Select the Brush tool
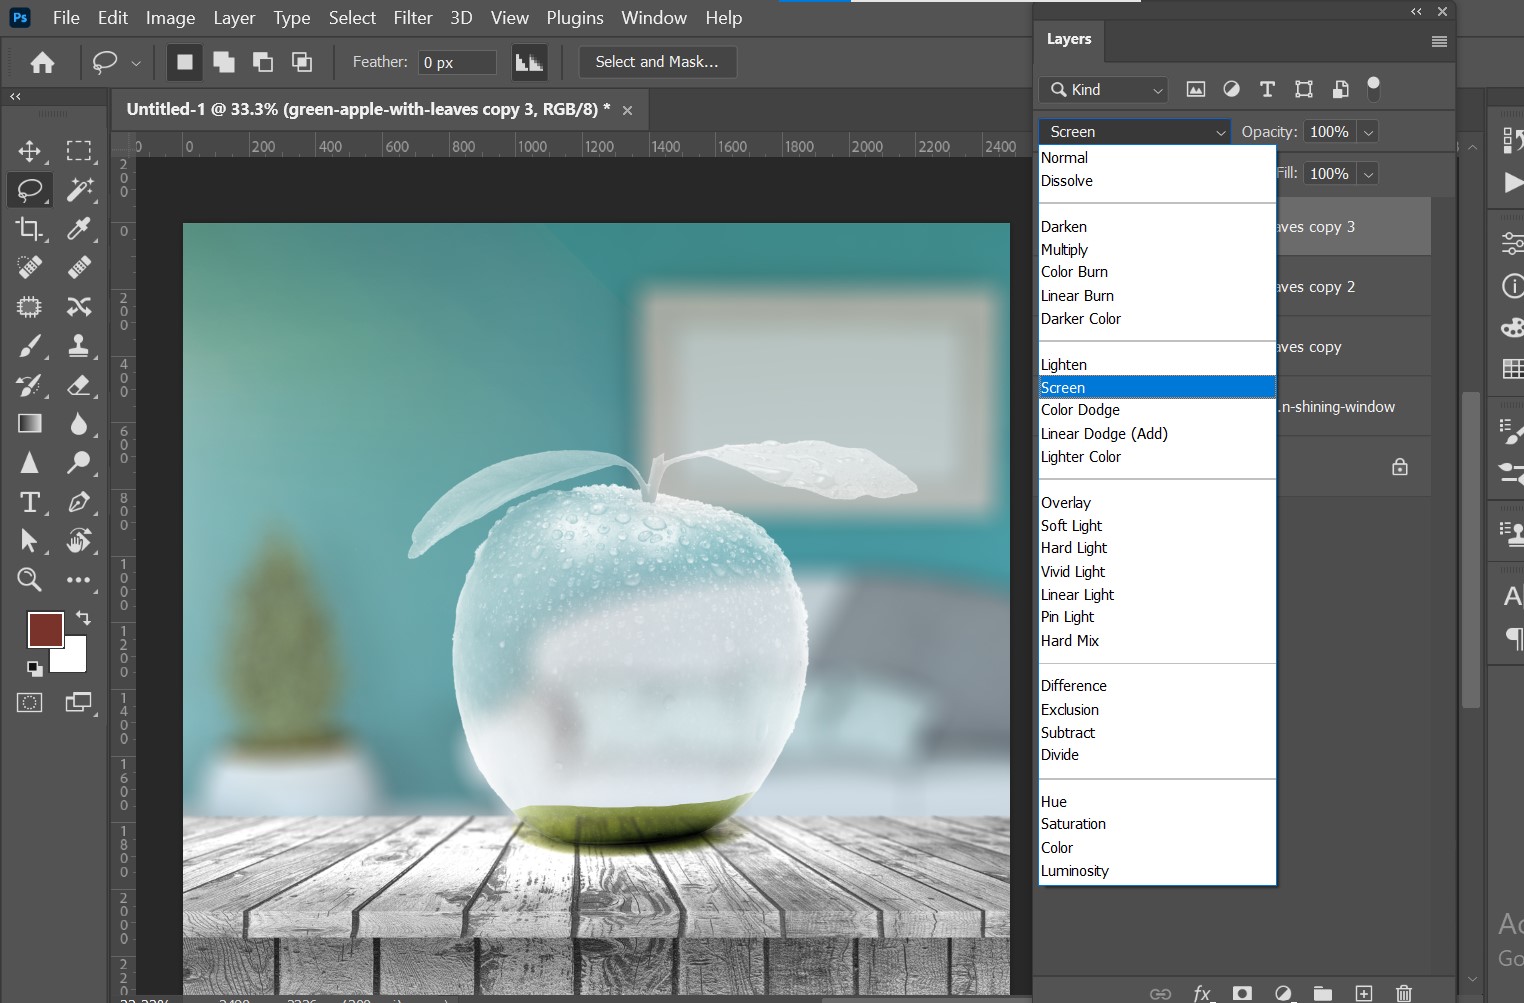 (30, 346)
